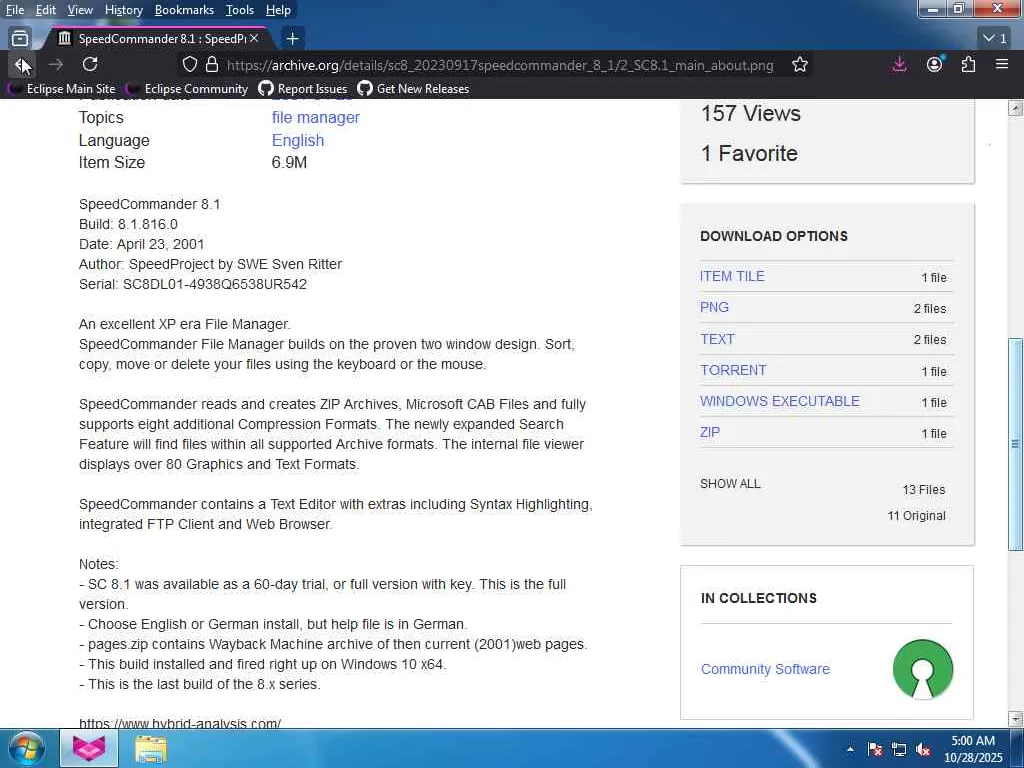
Task: Select the SpeedCommander 8.1 browser tab
Action: 159,39
